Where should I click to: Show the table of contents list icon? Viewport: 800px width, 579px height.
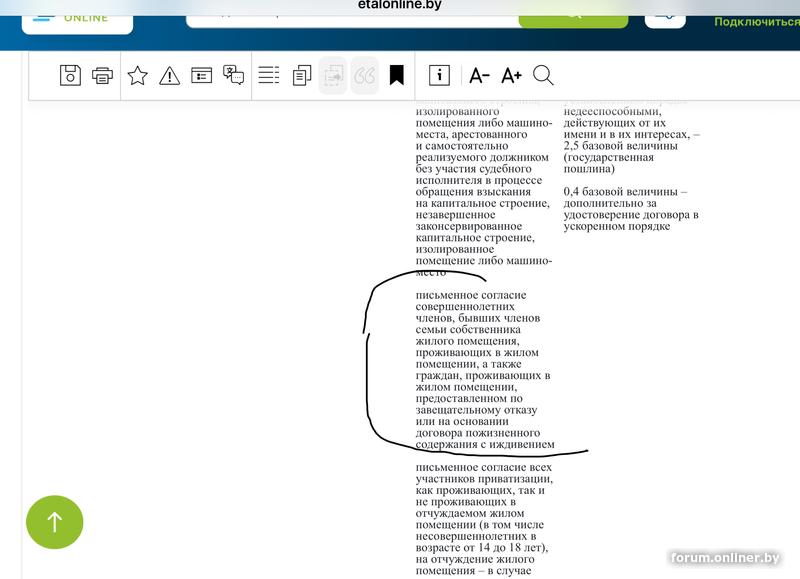pyautogui.click(x=269, y=75)
